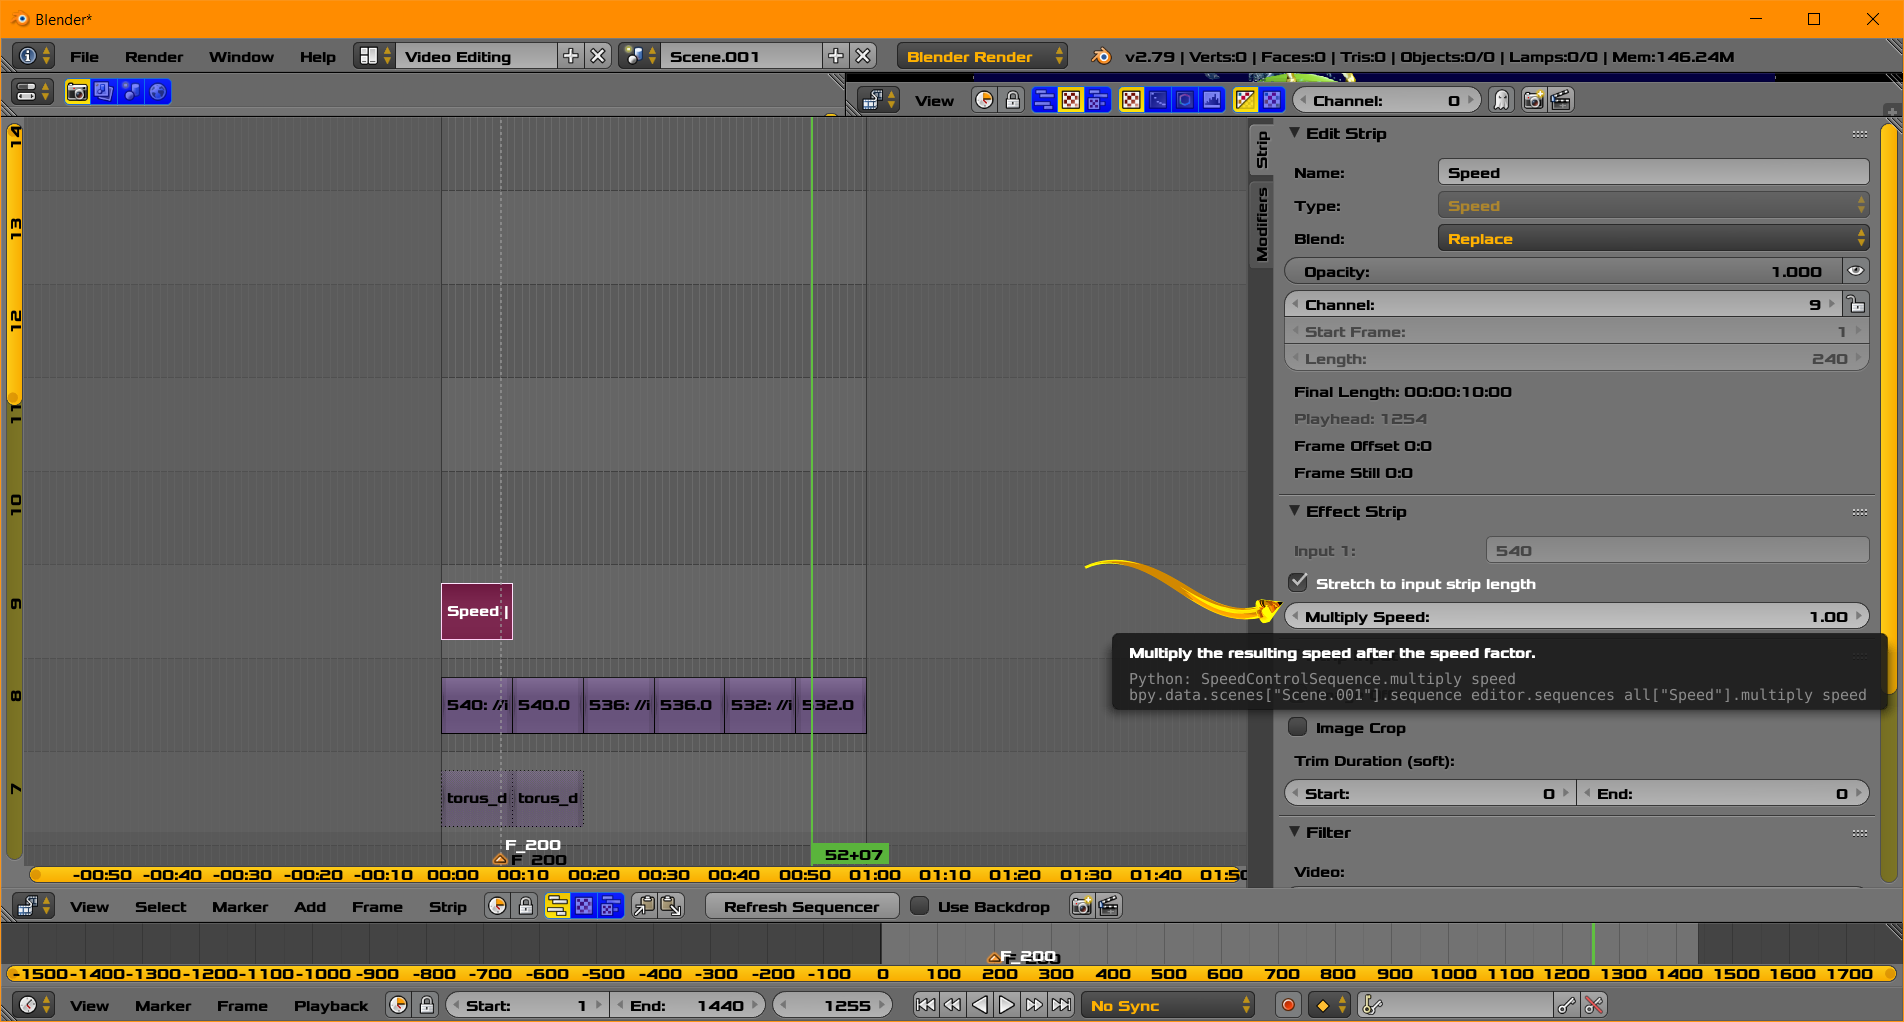Select Sequencer view type in lower header

point(557,906)
